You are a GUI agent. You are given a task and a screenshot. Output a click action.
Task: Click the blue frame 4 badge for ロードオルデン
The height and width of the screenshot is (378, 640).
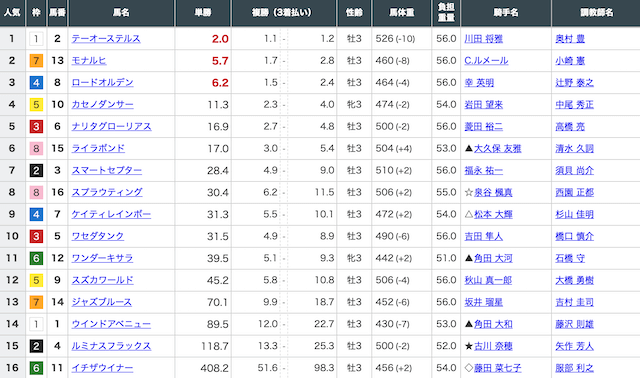click(x=36, y=83)
